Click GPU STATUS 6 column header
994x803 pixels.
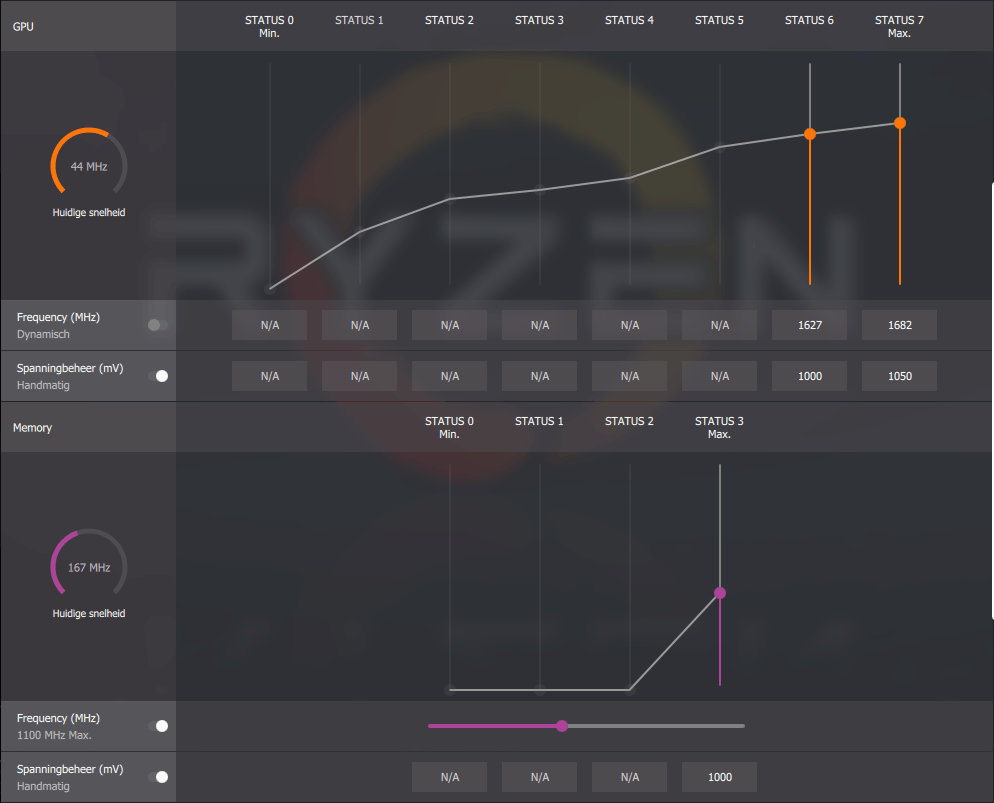[x=809, y=20]
